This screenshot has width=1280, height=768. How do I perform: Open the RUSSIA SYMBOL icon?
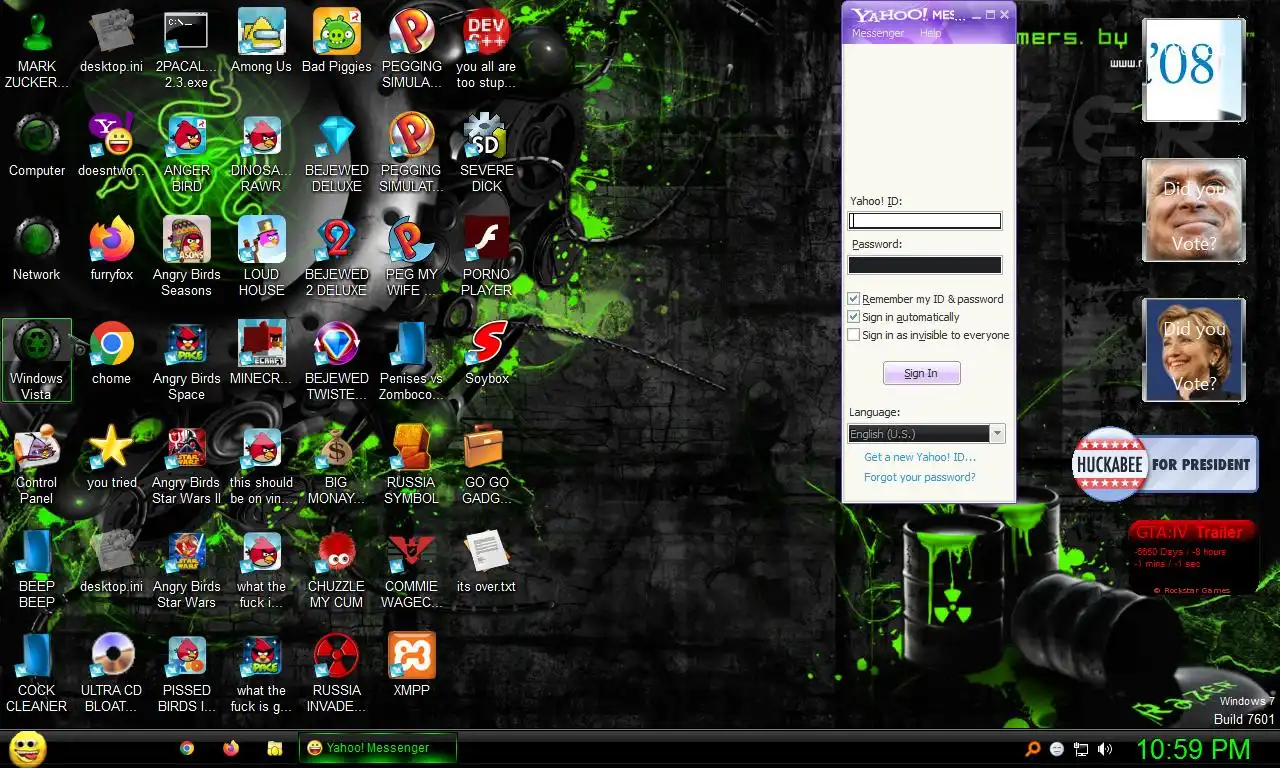point(411,466)
